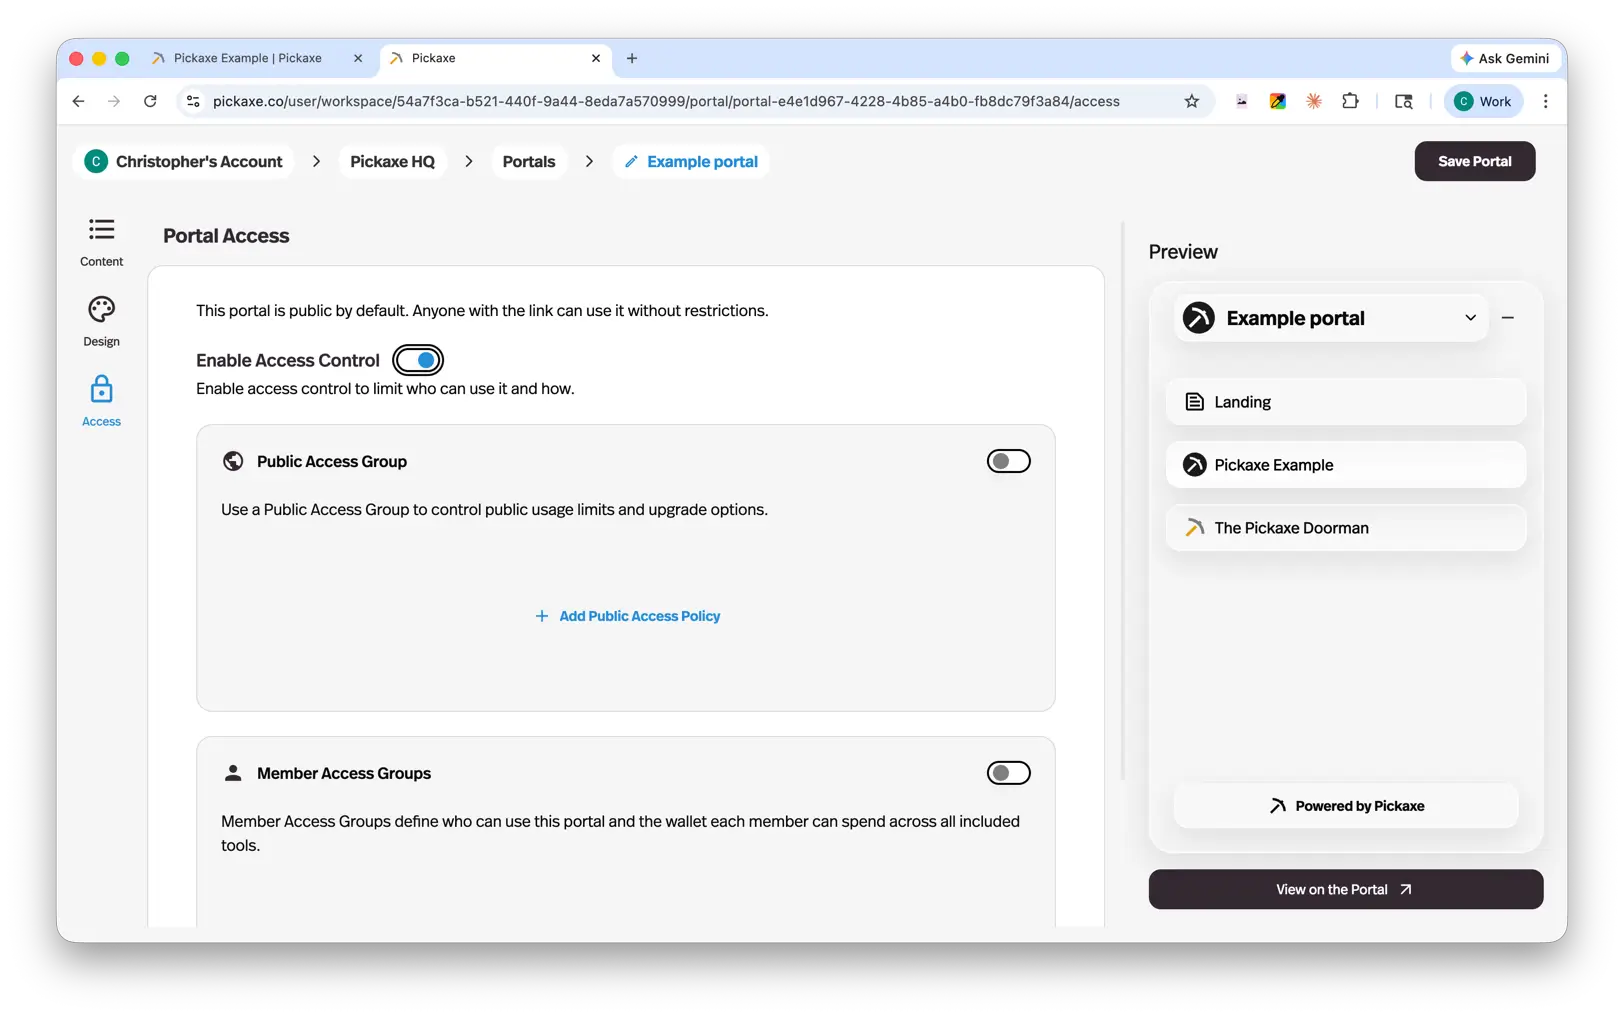Reload the current page
Image resolution: width=1624 pixels, height=1017 pixels.
point(150,101)
